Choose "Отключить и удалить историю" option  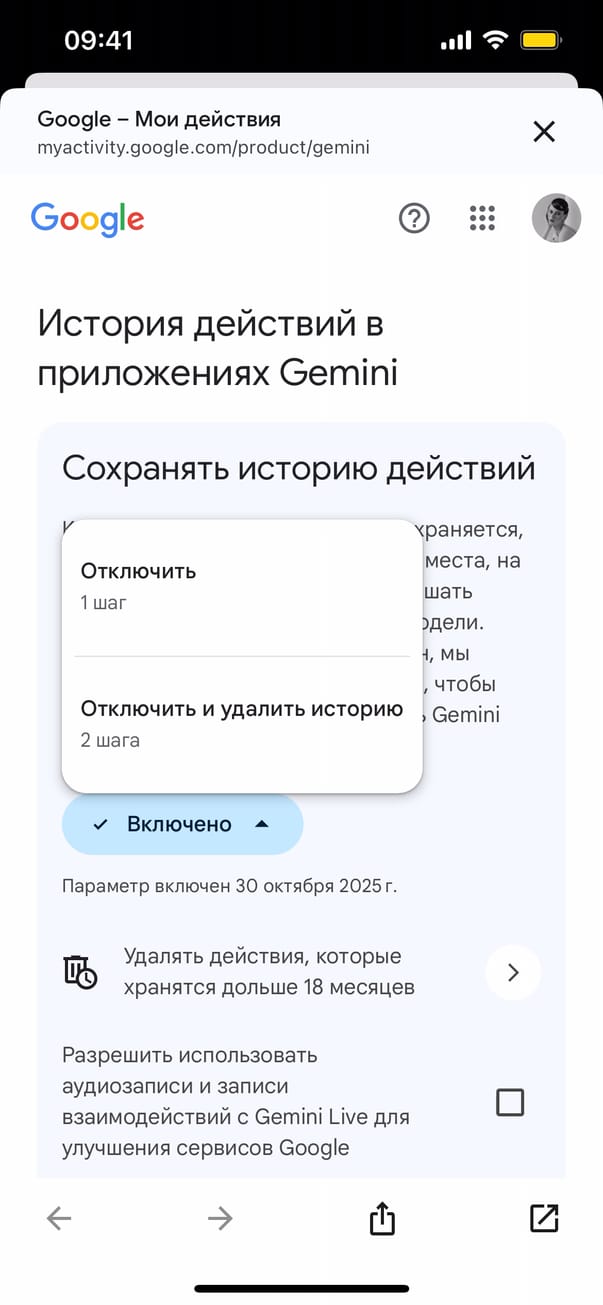(x=241, y=723)
